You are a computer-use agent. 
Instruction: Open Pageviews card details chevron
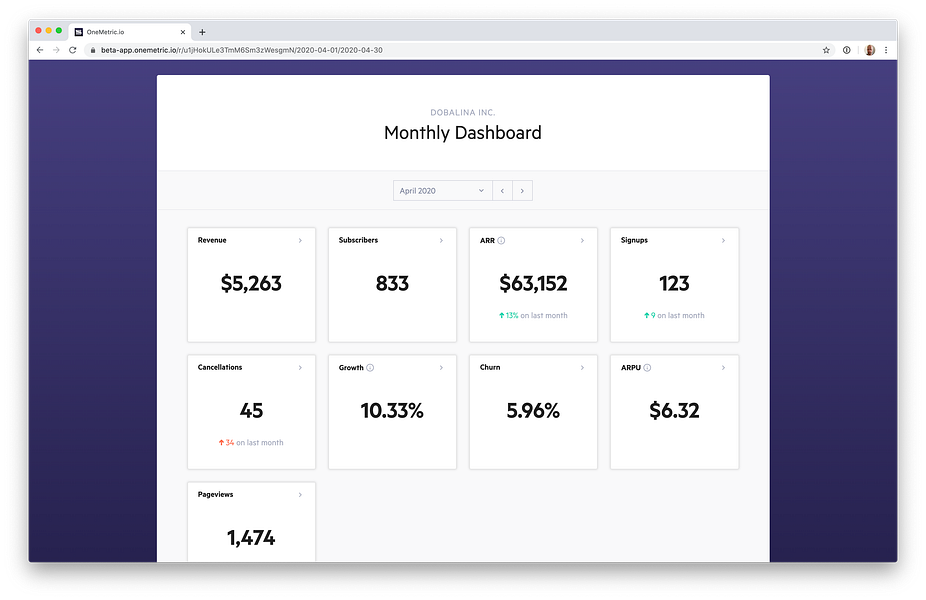(300, 494)
